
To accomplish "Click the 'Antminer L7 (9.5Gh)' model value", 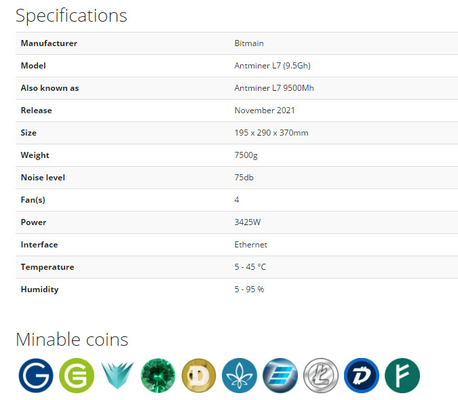I will pyautogui.click(x=272, y=66).
